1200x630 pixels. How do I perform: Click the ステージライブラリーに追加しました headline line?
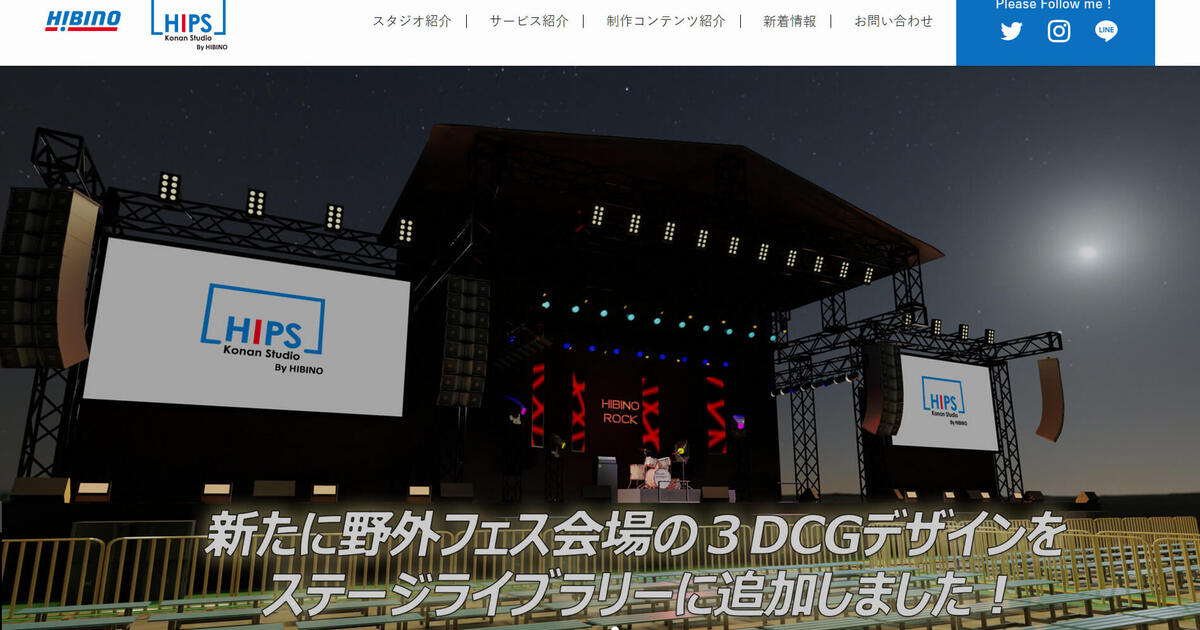[636, 597]
